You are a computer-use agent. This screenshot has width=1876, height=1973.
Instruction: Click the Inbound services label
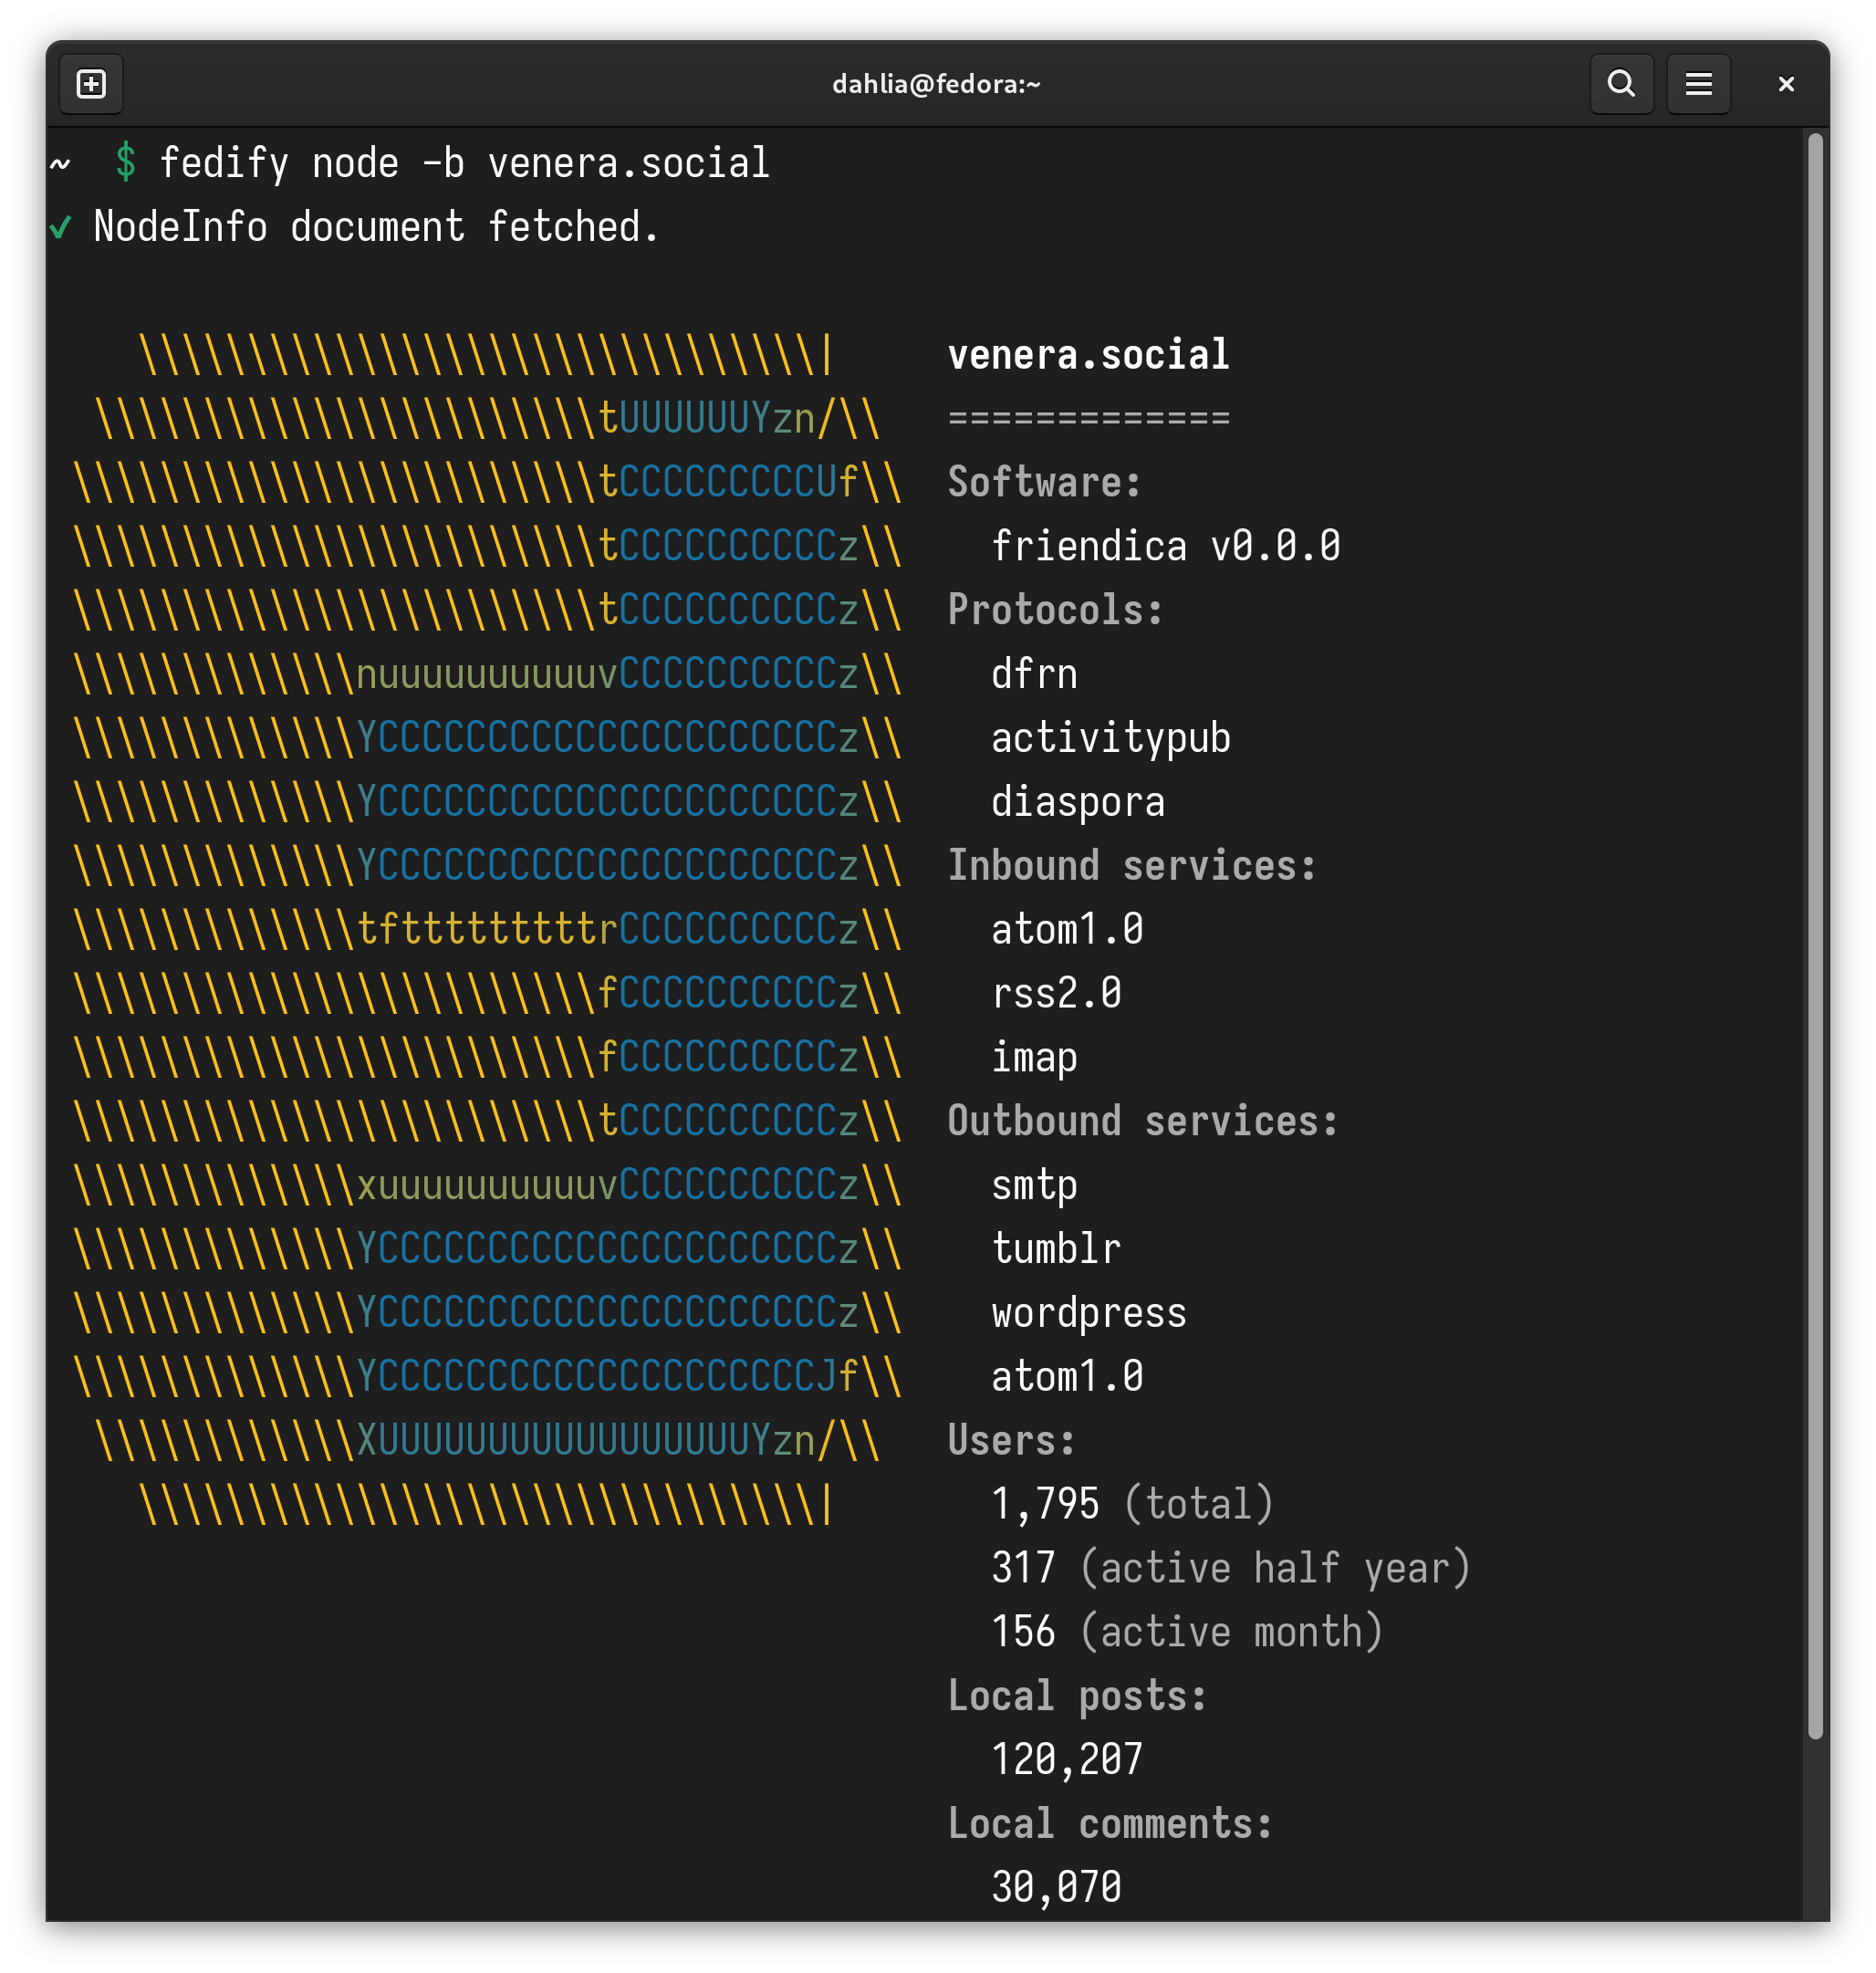[x=1131, y=866]
